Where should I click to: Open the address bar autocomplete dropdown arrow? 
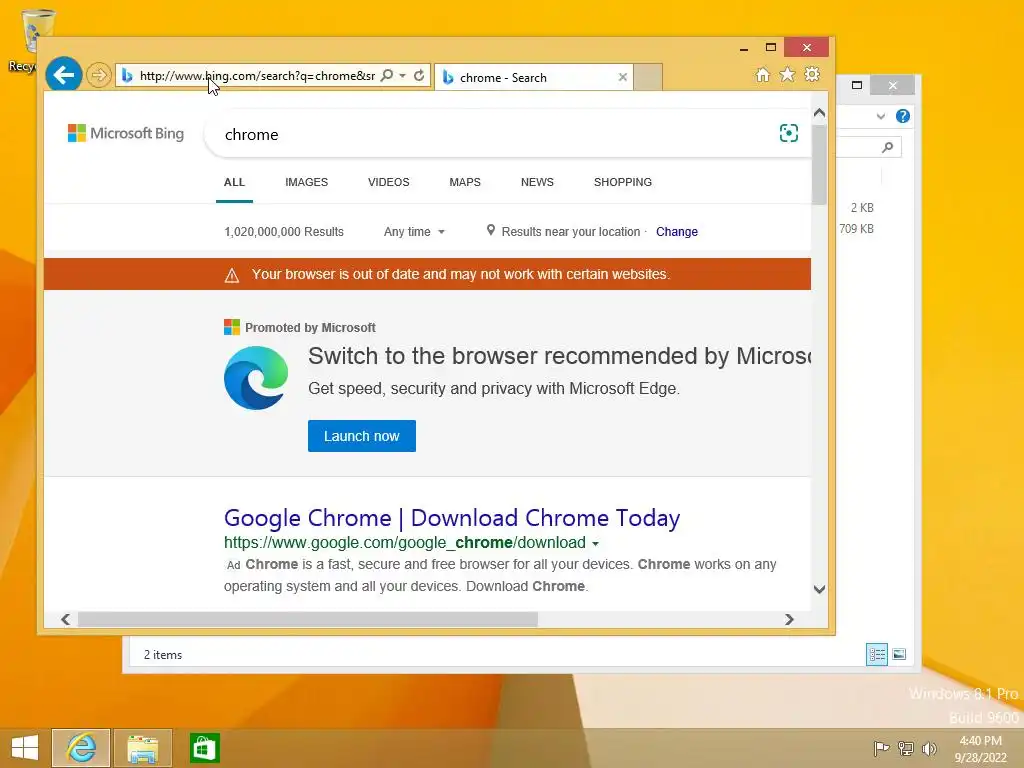[x=402, y=76]
